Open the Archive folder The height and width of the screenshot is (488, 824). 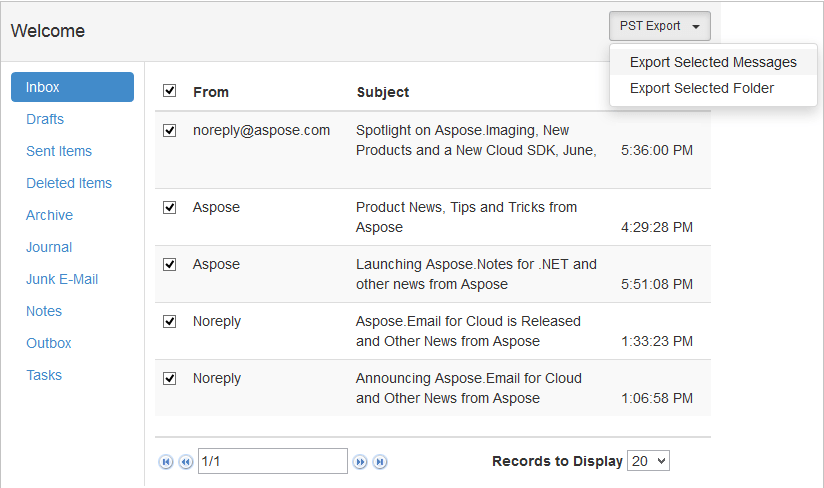point(49,215)
